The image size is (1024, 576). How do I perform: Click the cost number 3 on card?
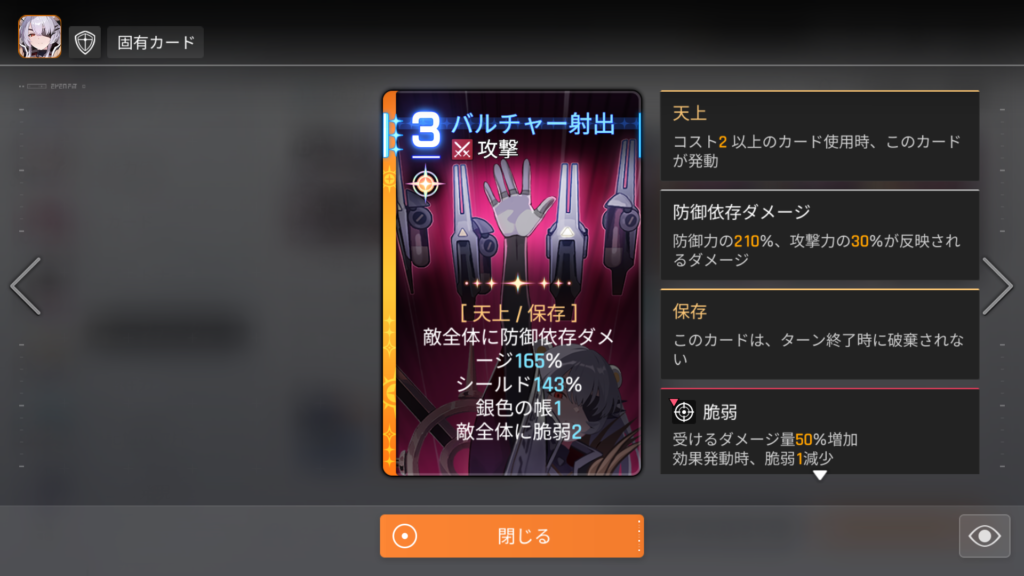[x=426, y=131]
